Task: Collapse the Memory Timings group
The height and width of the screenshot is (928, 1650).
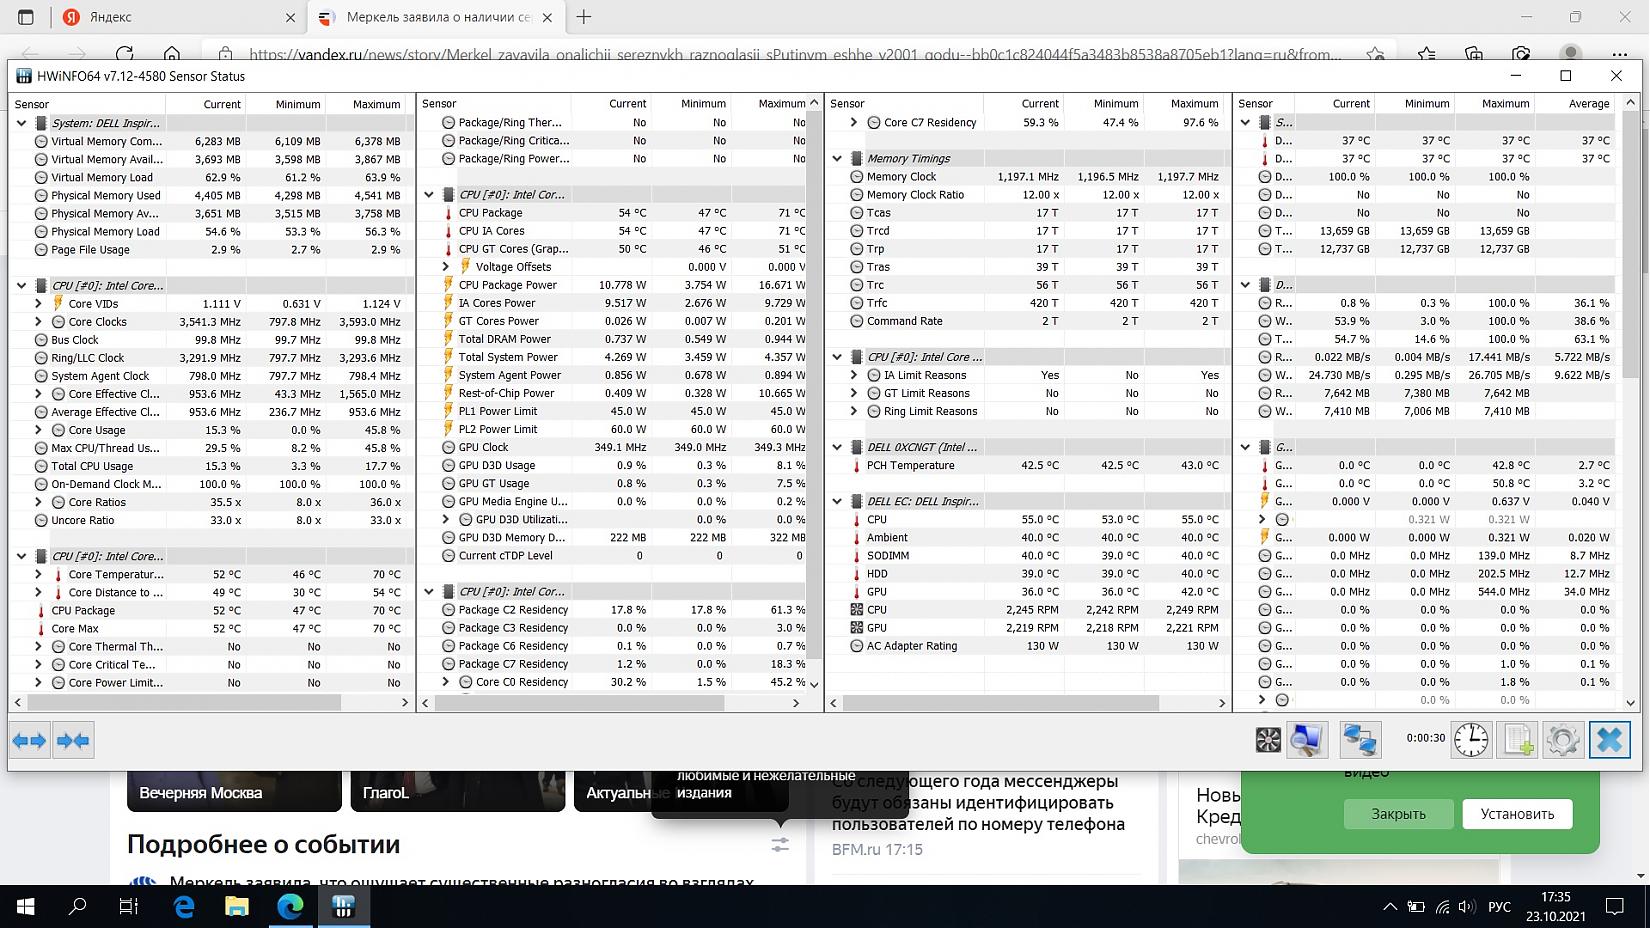Action: [838, 159]
